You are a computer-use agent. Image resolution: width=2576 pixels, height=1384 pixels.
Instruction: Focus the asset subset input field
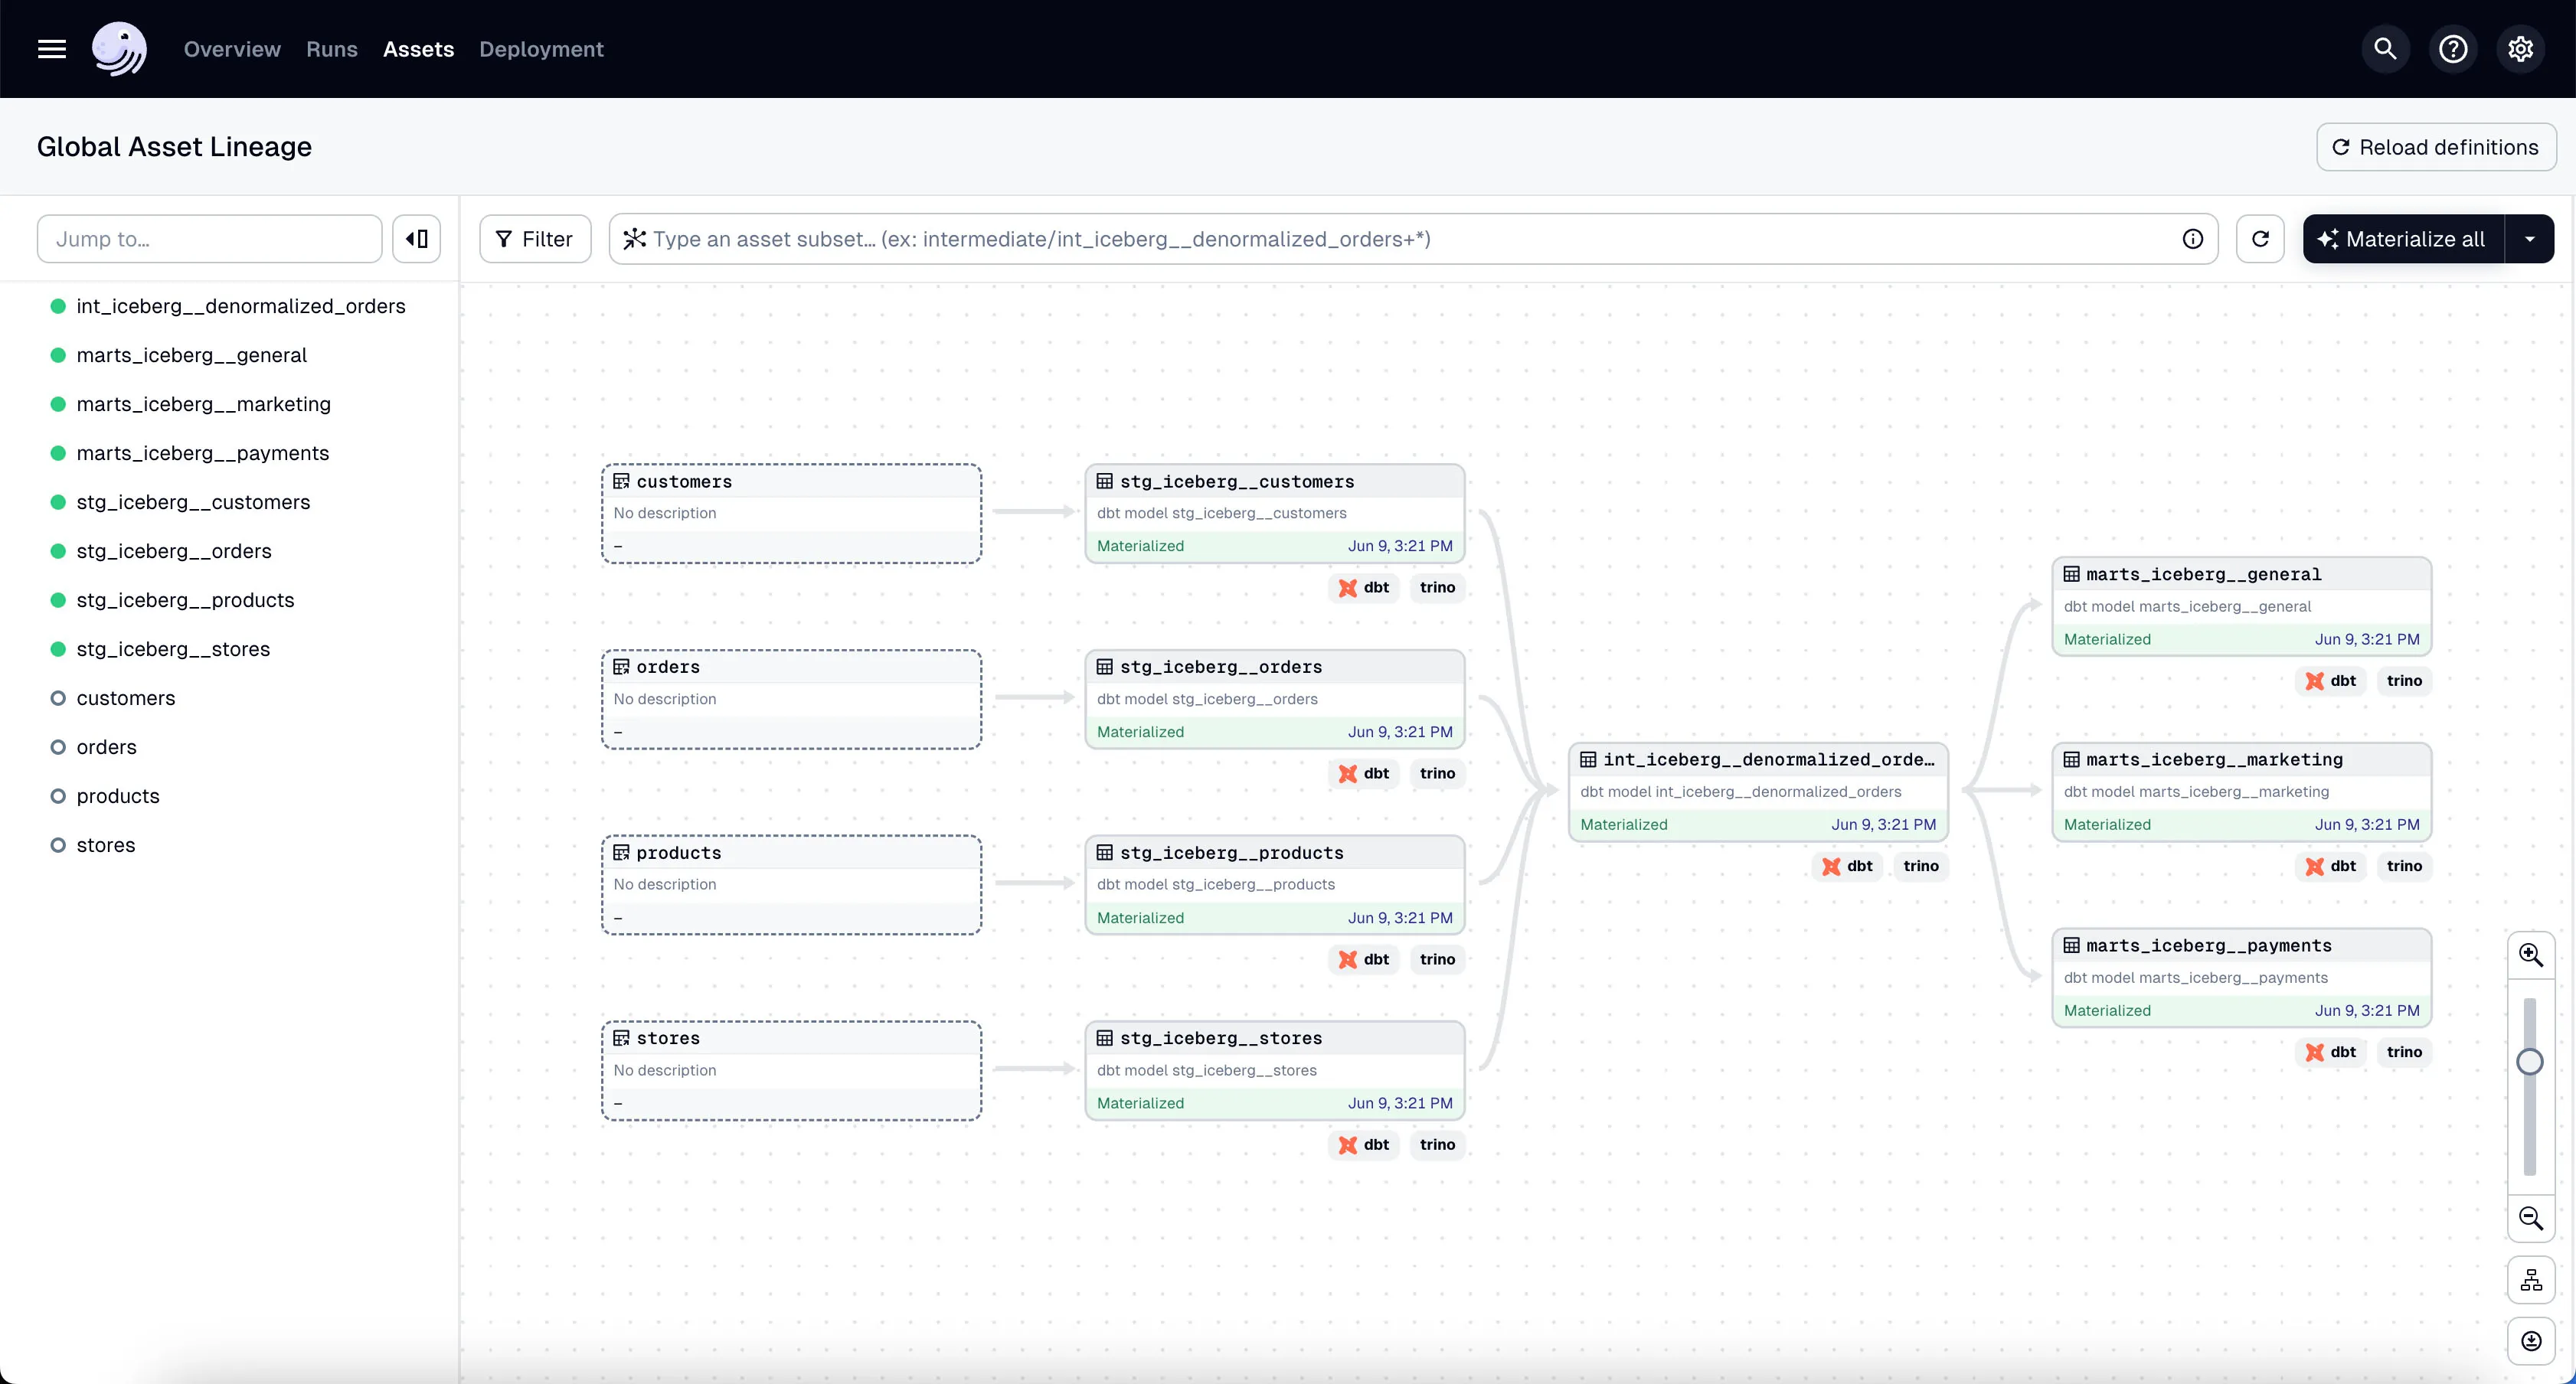[1413, 239]
